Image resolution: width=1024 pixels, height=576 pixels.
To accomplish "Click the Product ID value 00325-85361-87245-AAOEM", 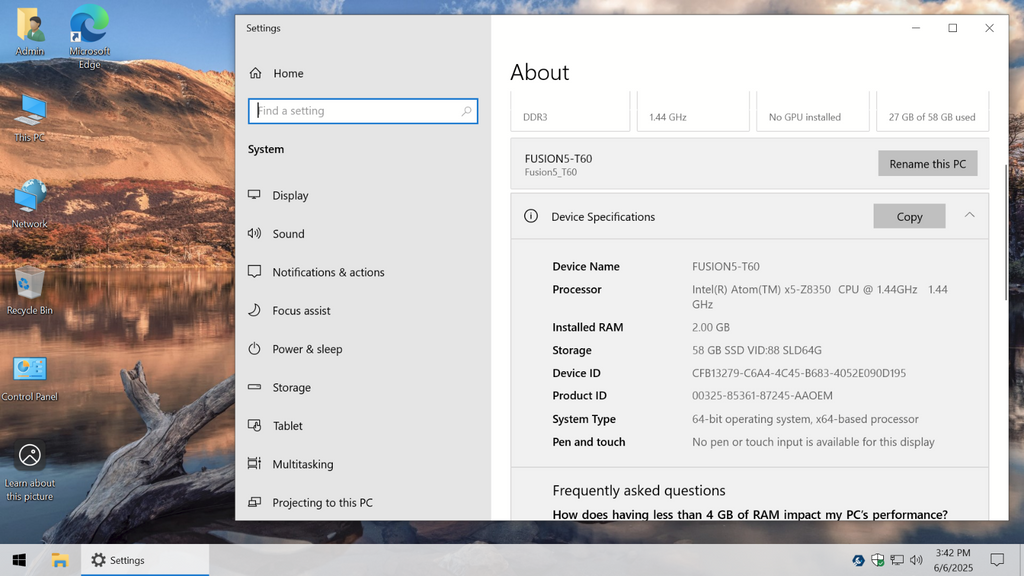I will [762, 396].
